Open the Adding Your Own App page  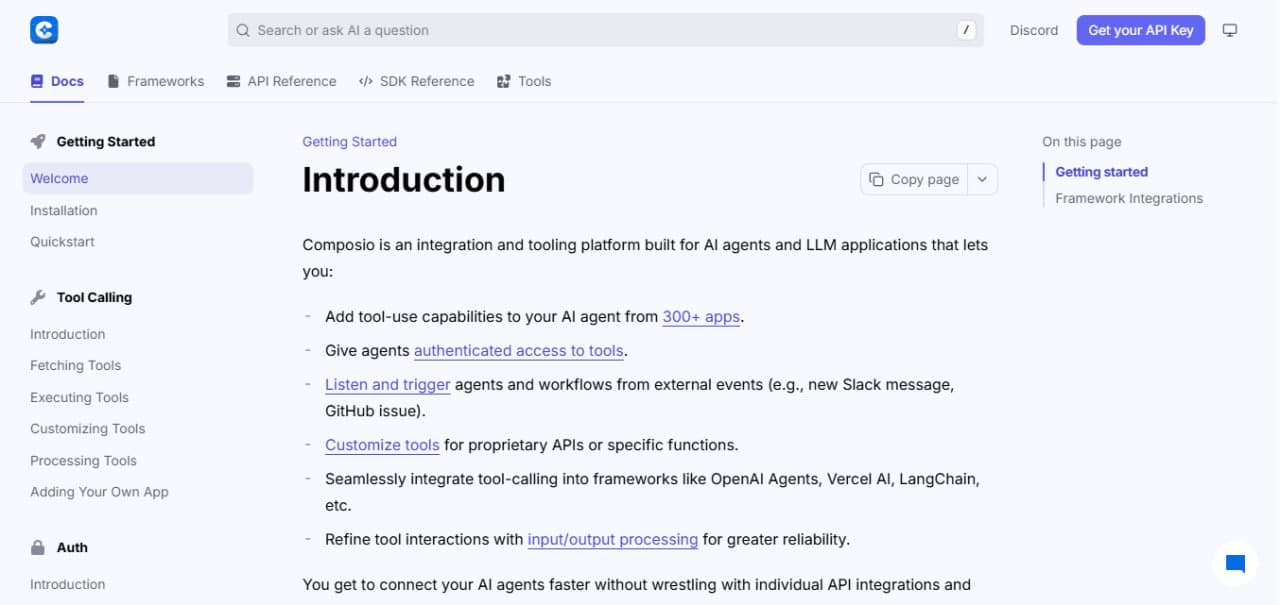99,491
